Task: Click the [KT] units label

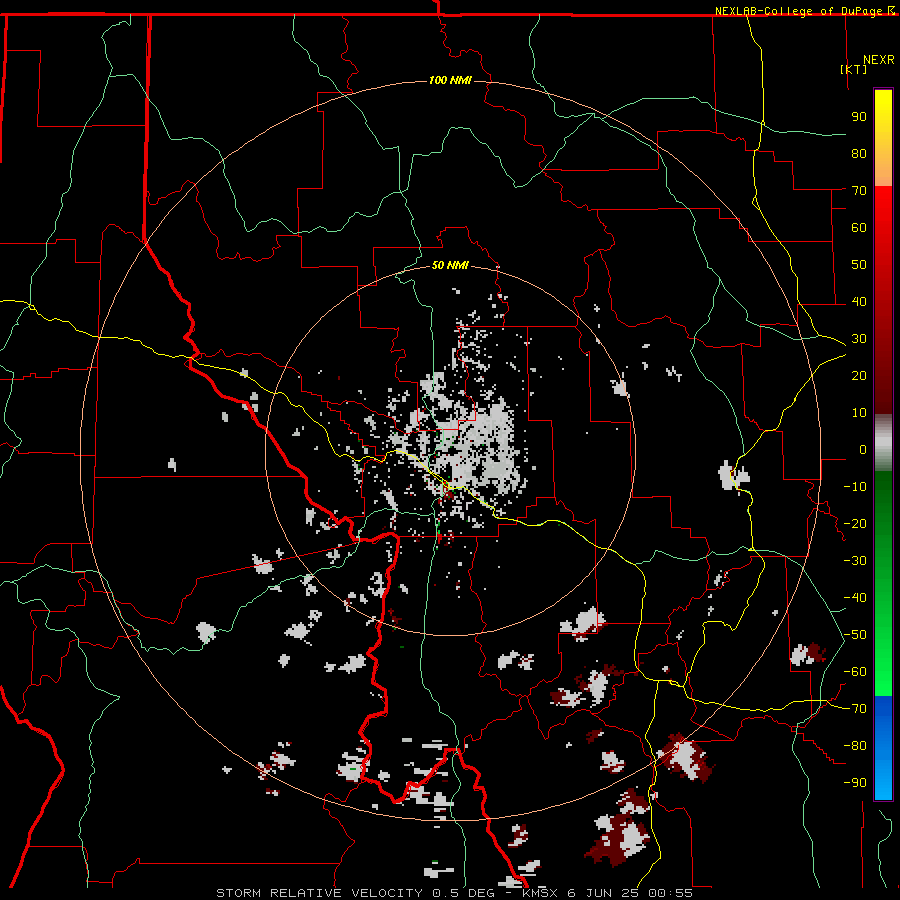Action: 854,69
